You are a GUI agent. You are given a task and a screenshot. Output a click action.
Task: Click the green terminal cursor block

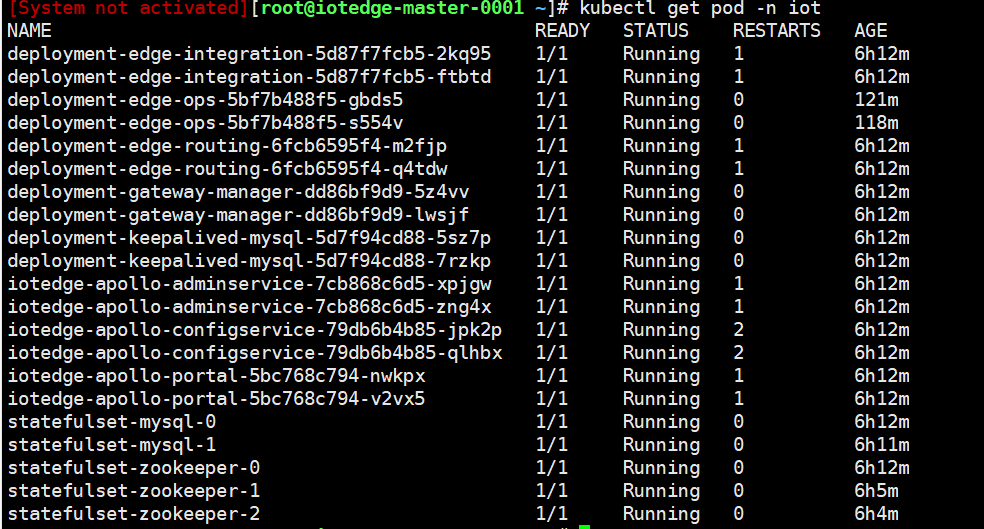(x=584, y=526)
